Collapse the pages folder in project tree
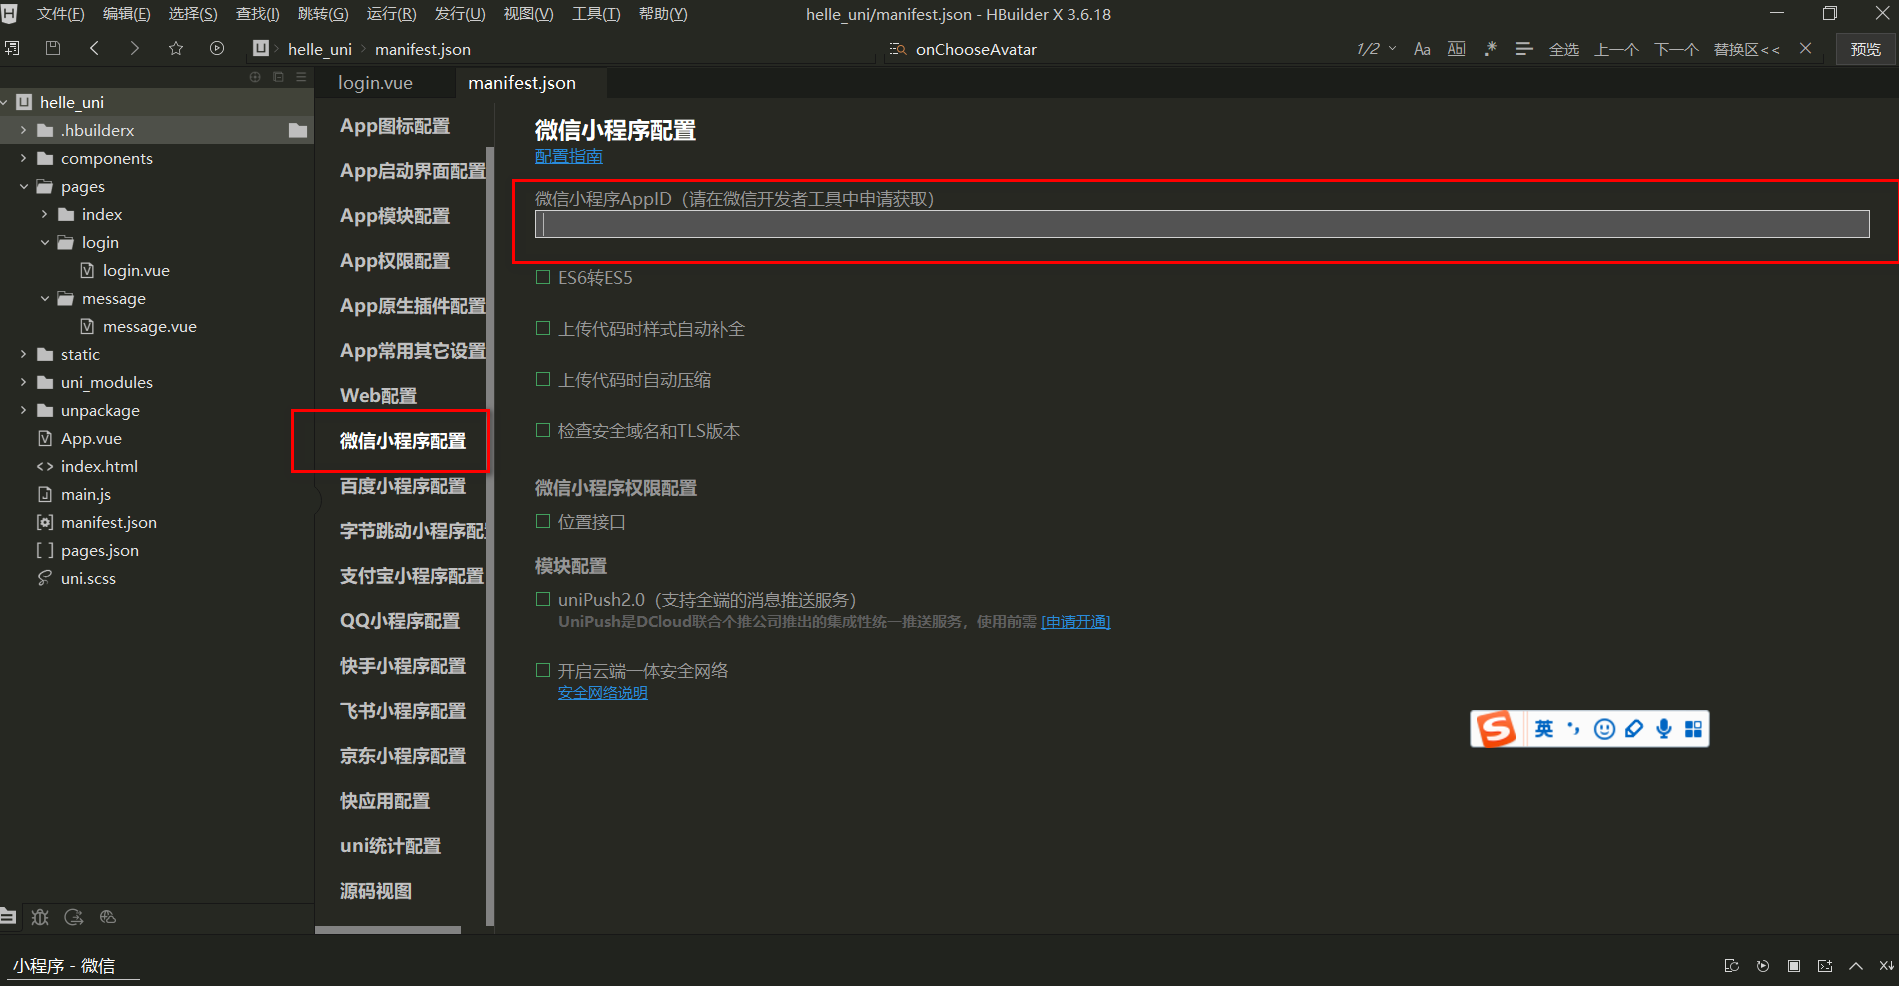The width and height of the screenshot is (1899, 986). (23, 186)
